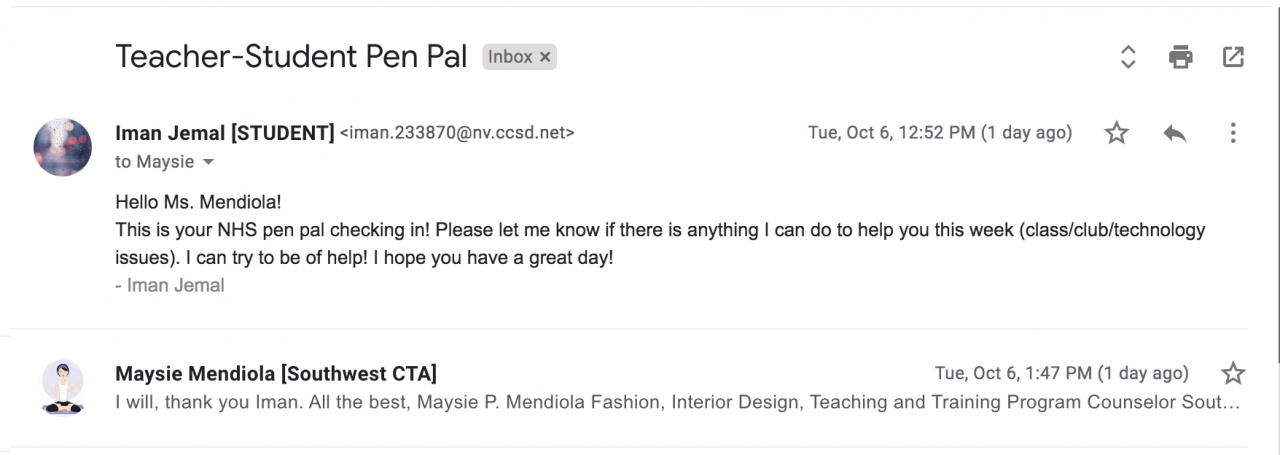Show recipient details dropdown next to 'to Maysie'

coord(209,162)
